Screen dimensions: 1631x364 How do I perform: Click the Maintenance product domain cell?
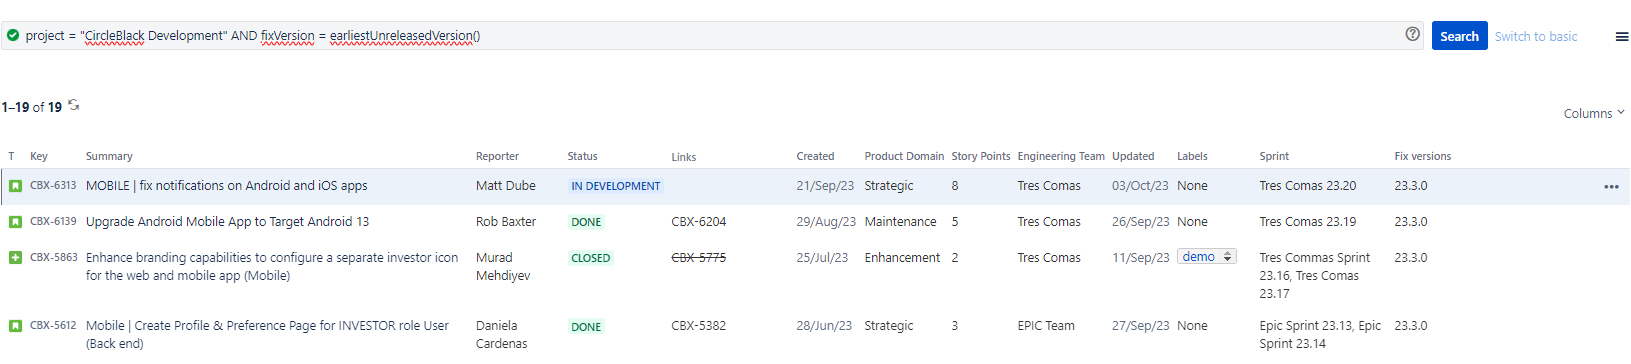[900, 222]
